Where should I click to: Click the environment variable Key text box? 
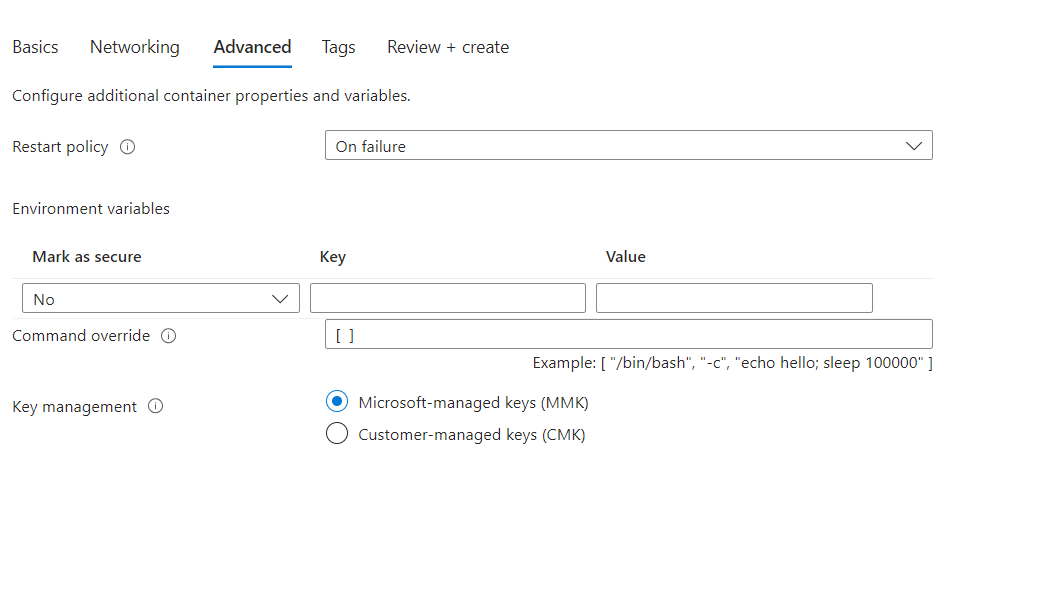447,298
